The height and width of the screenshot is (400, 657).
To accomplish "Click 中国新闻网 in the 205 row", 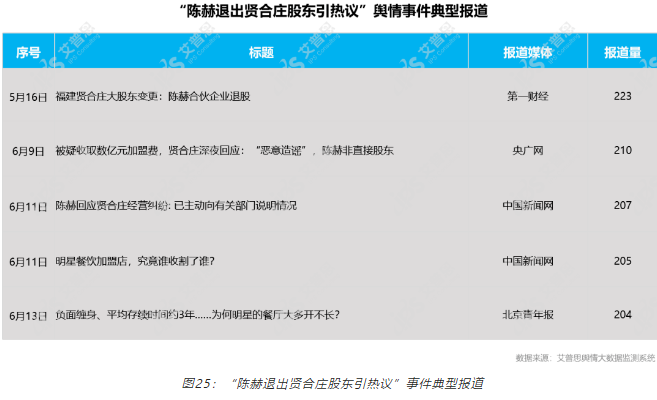I will [528, 261].
